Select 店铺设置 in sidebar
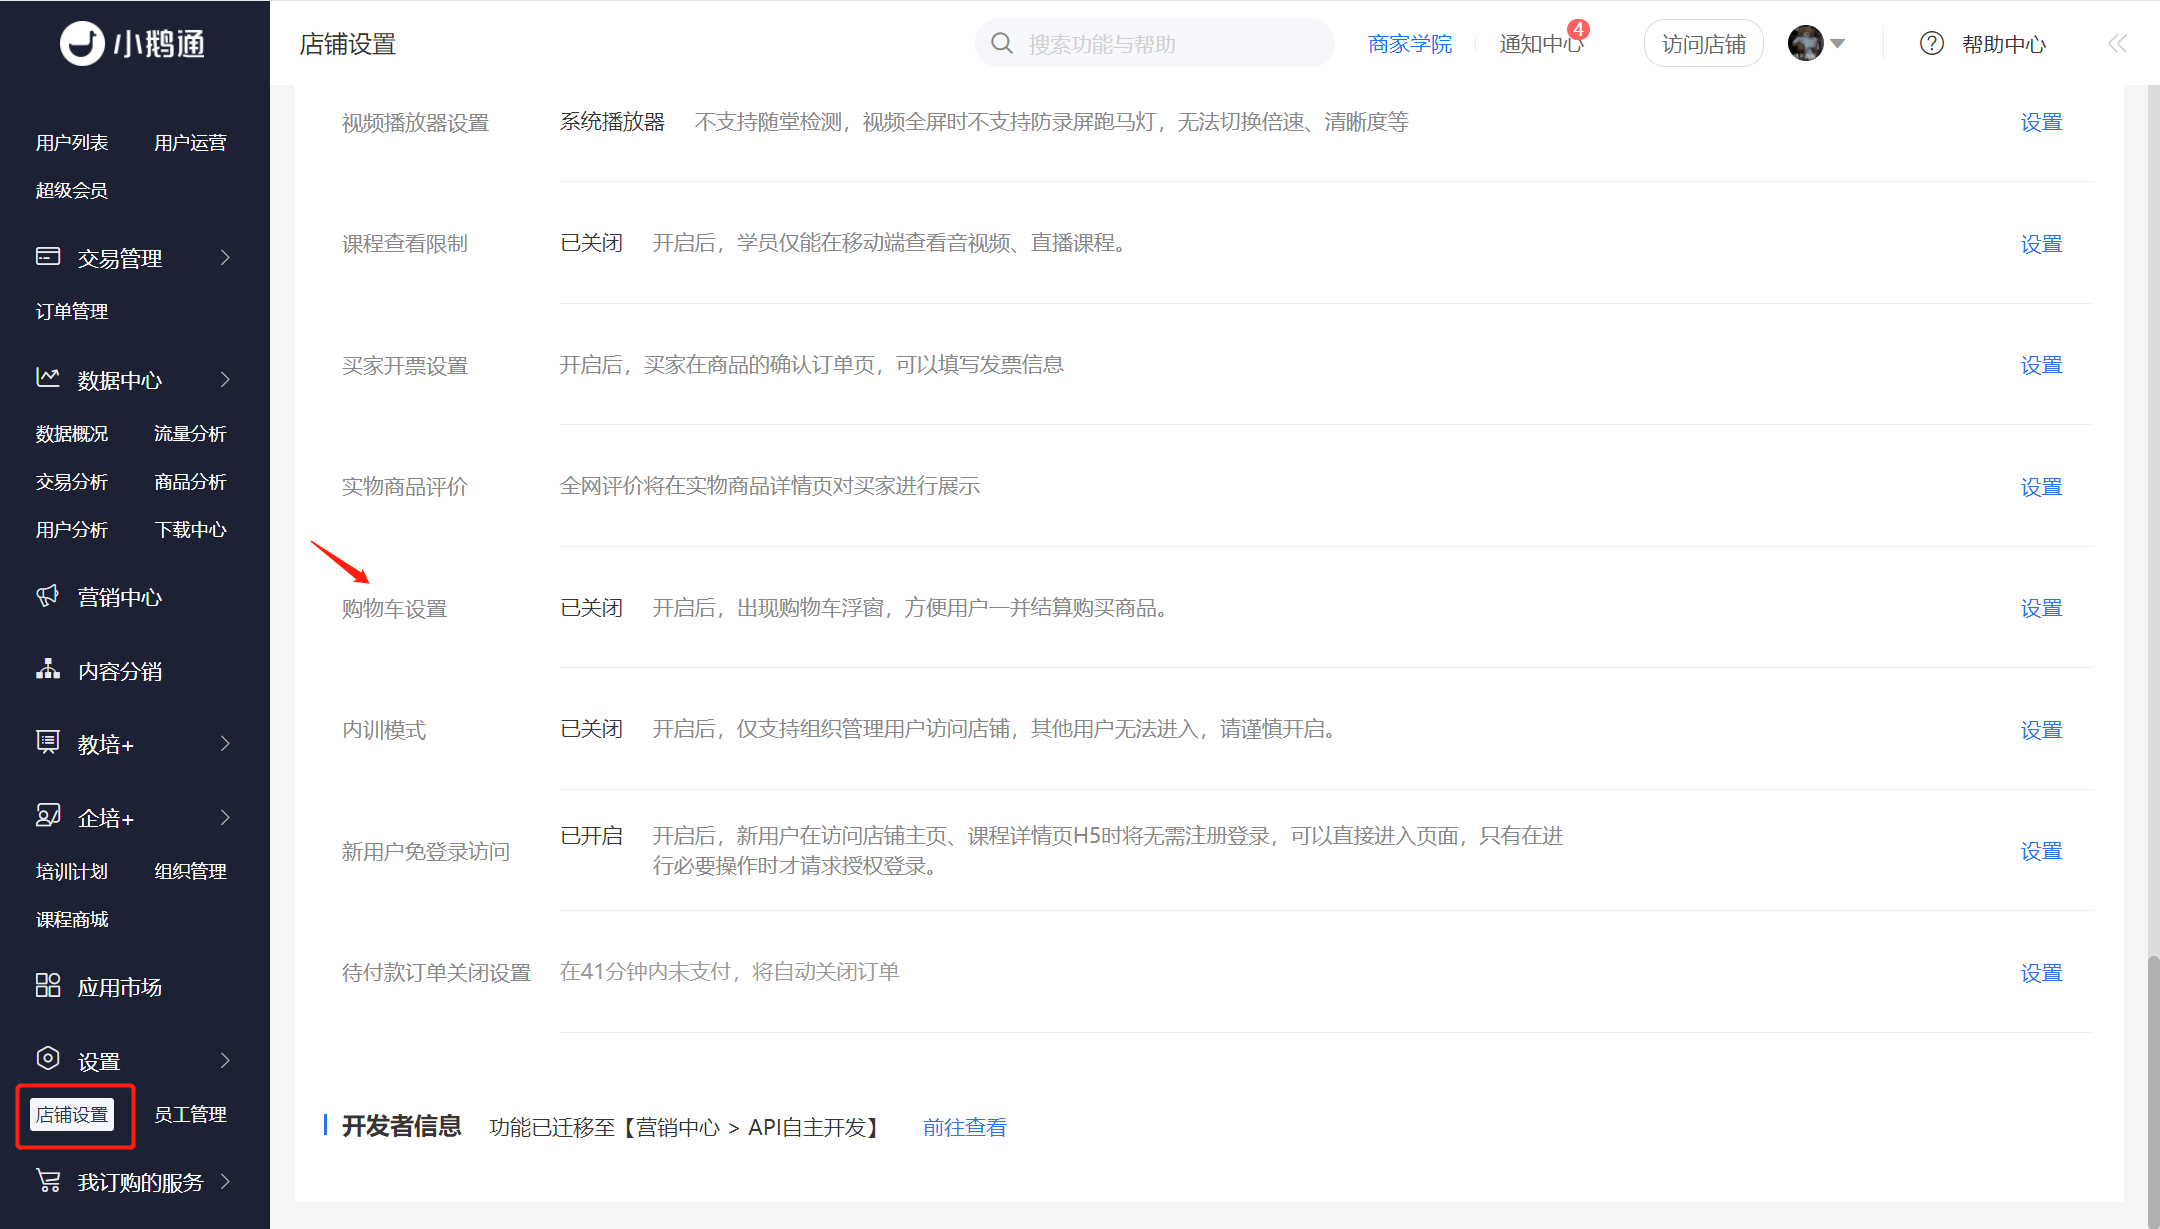Viewport: 2160px width, 1229px height. coord(72,1115)
